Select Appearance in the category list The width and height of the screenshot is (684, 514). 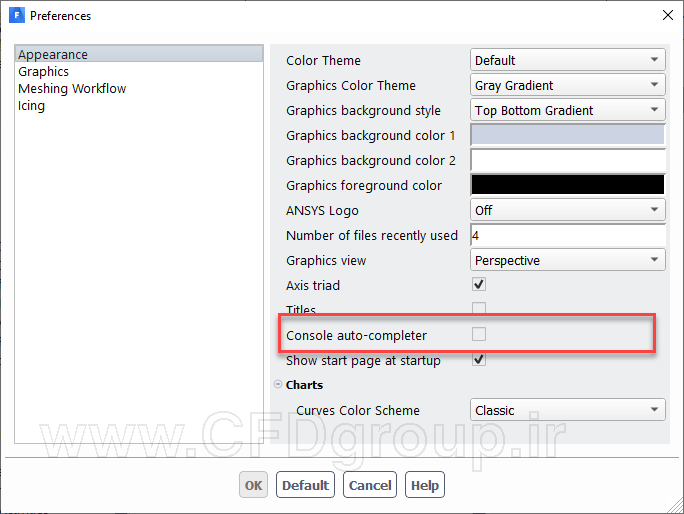(x=139, y=54)
